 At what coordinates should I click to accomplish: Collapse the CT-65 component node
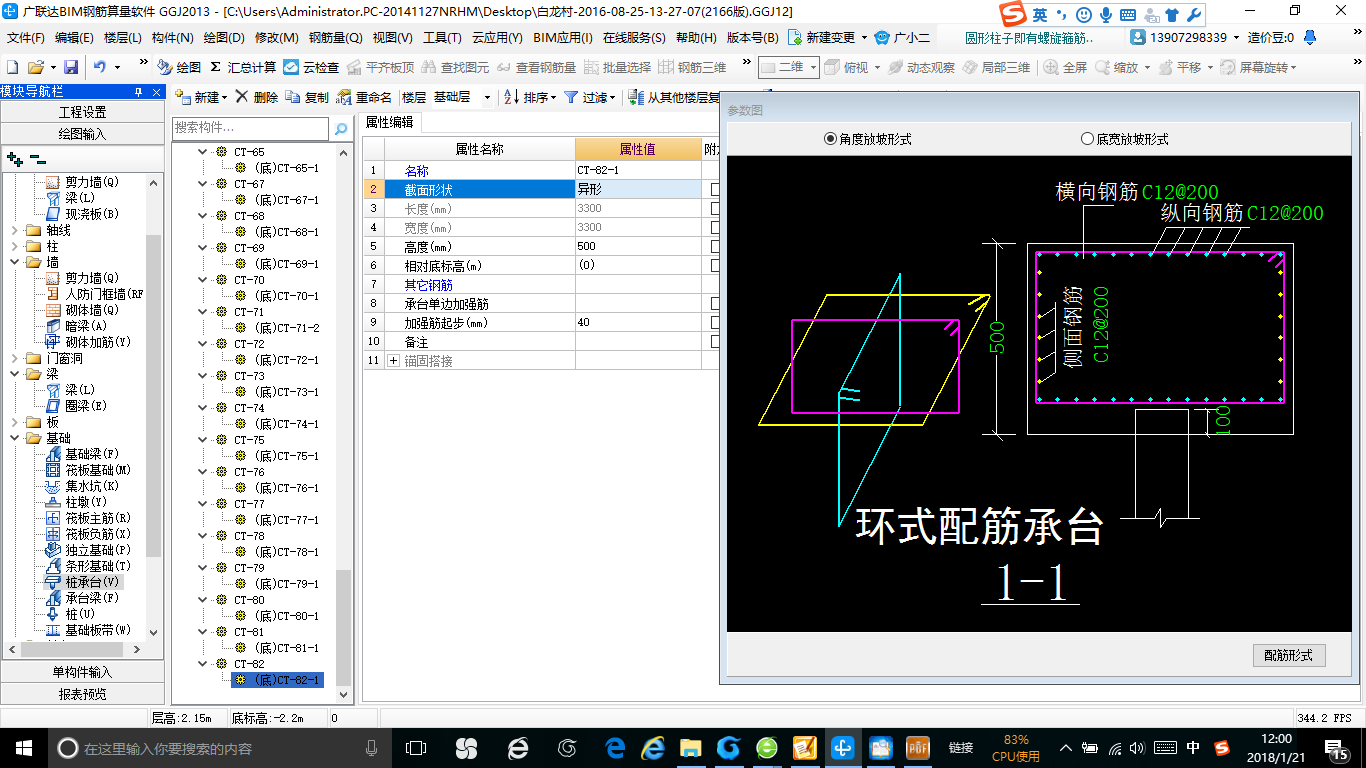(203, 152)
